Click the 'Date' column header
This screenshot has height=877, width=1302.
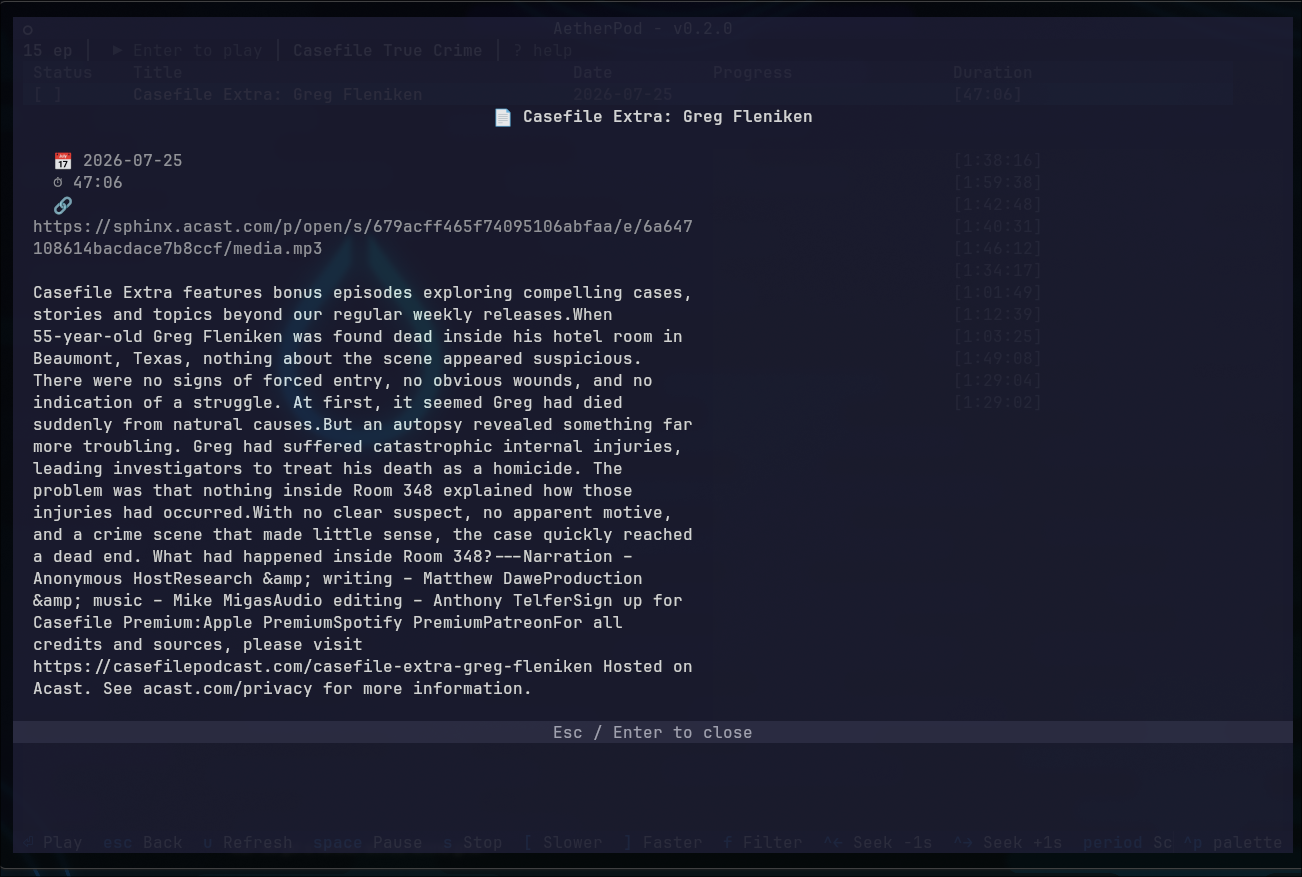pyautogui.click(x=593, y=72)
